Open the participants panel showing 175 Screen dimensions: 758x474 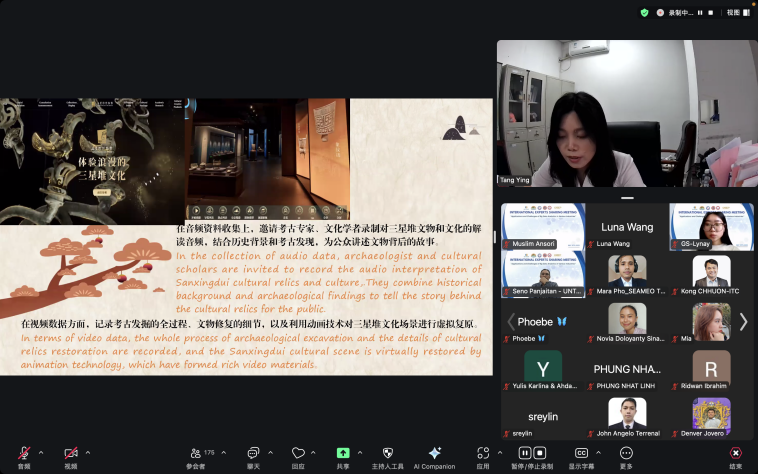pos(195,453)
